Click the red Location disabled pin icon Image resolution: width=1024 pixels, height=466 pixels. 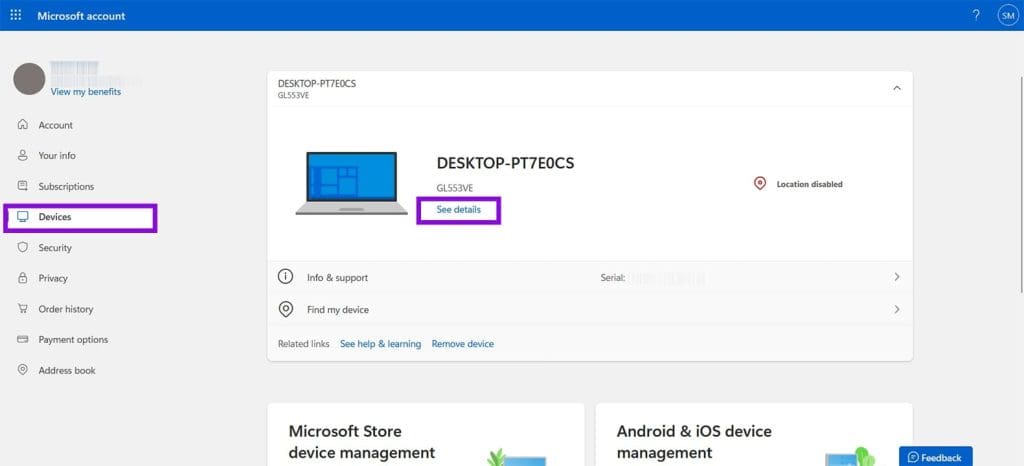pyautogui.click(x=760, y=184)
